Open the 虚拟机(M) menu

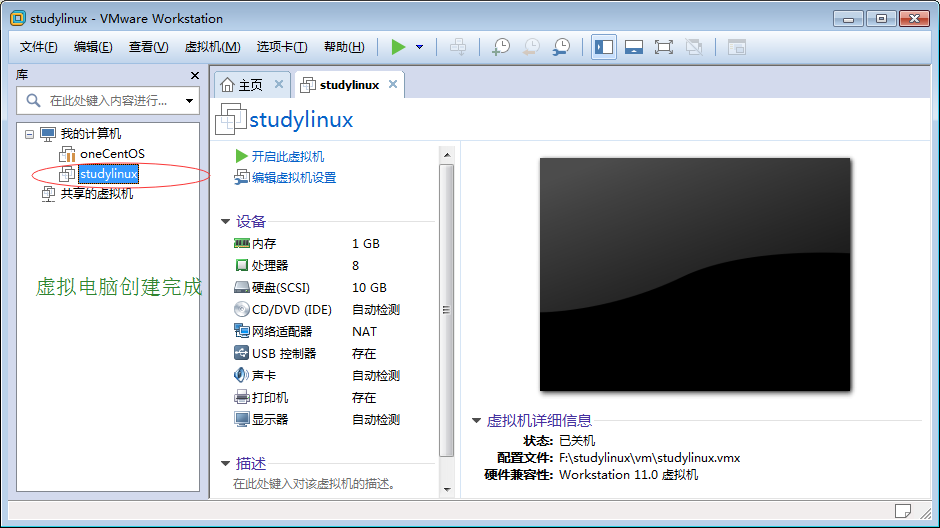212,47
